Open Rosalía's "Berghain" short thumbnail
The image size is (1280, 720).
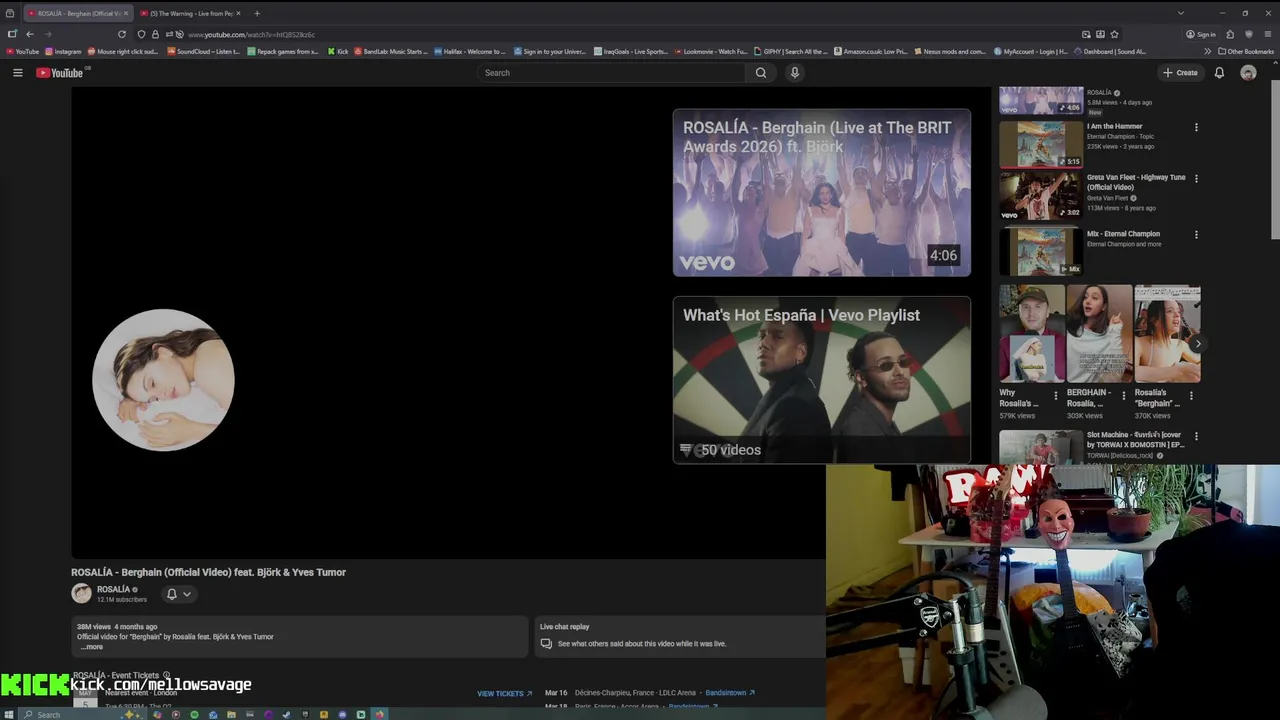point(1167,334)
